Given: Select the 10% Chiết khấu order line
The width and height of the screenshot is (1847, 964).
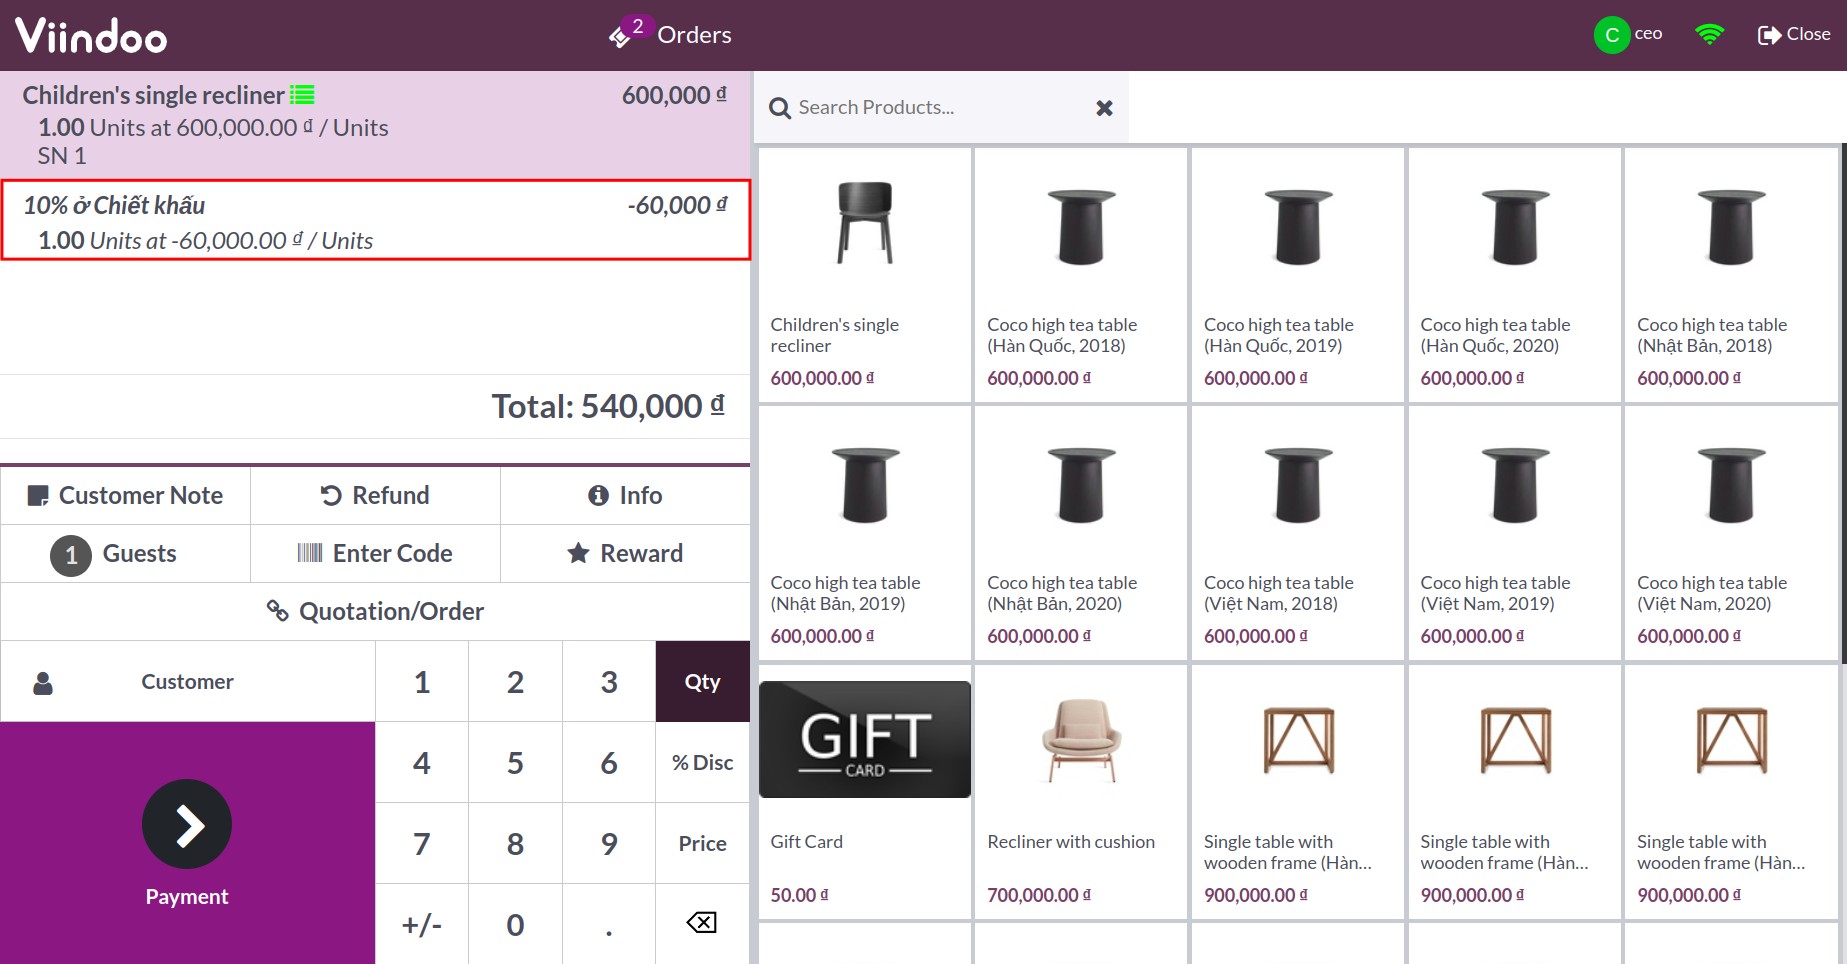Looking at the screenshot, I should click(375, 221).
